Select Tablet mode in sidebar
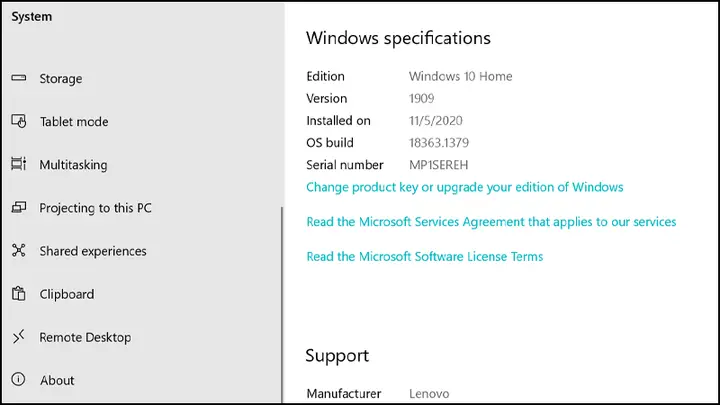This screenshot has width=720, height=405. pyautogui.click(x=74, y=122)
